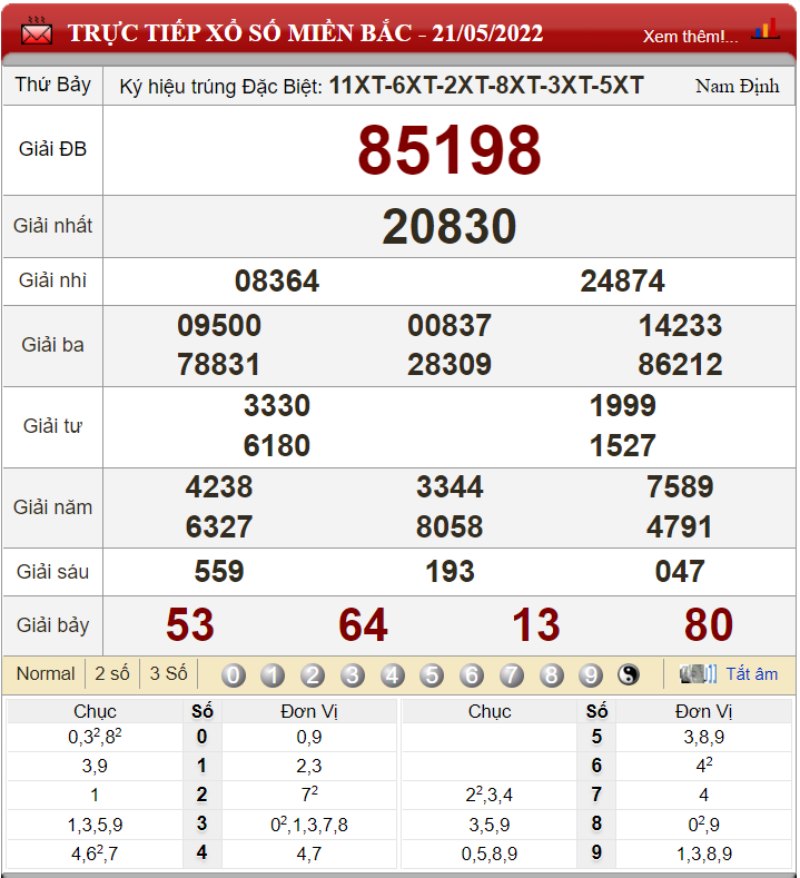Viewport: 800px width, 878px height.
Task: Click the special prize number 85198
Action: pyautogui.click(x=449, y=150)
